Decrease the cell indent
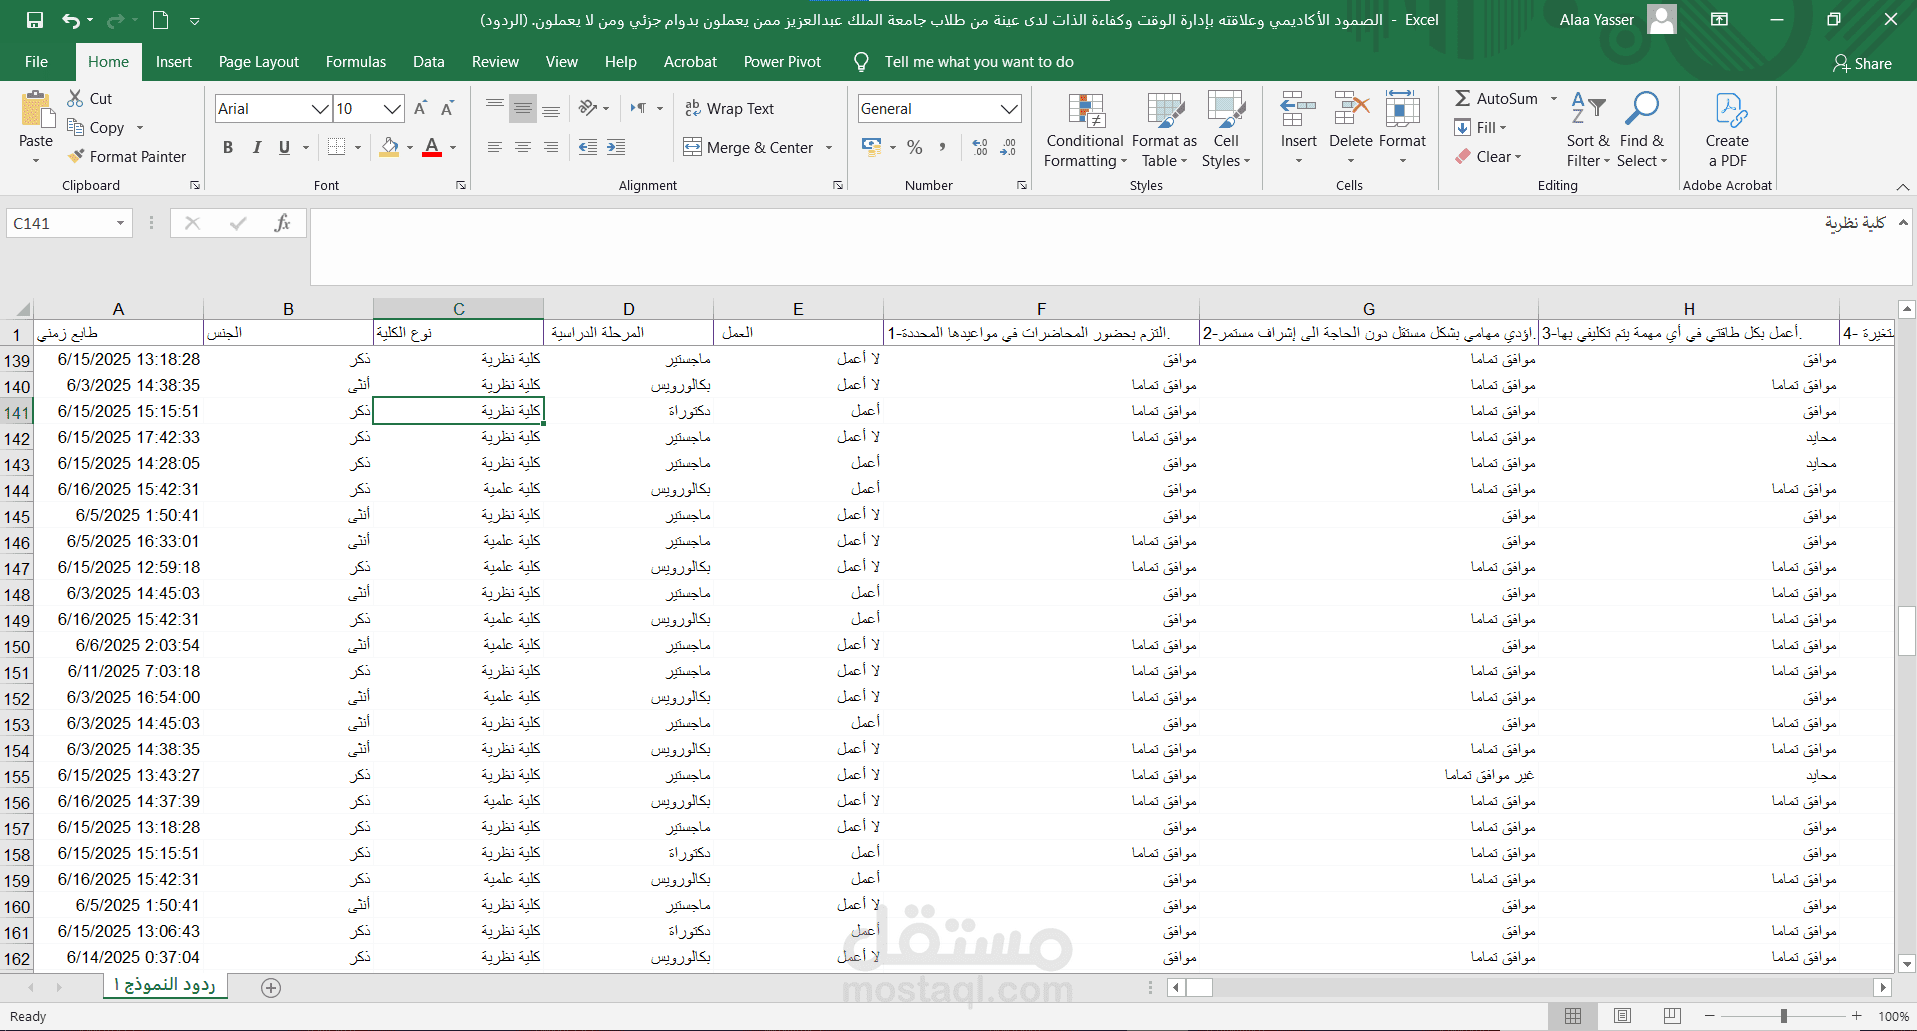The height and width of the screenshot is (1031, 1917). pyautogui.click(x=588, y=147)
